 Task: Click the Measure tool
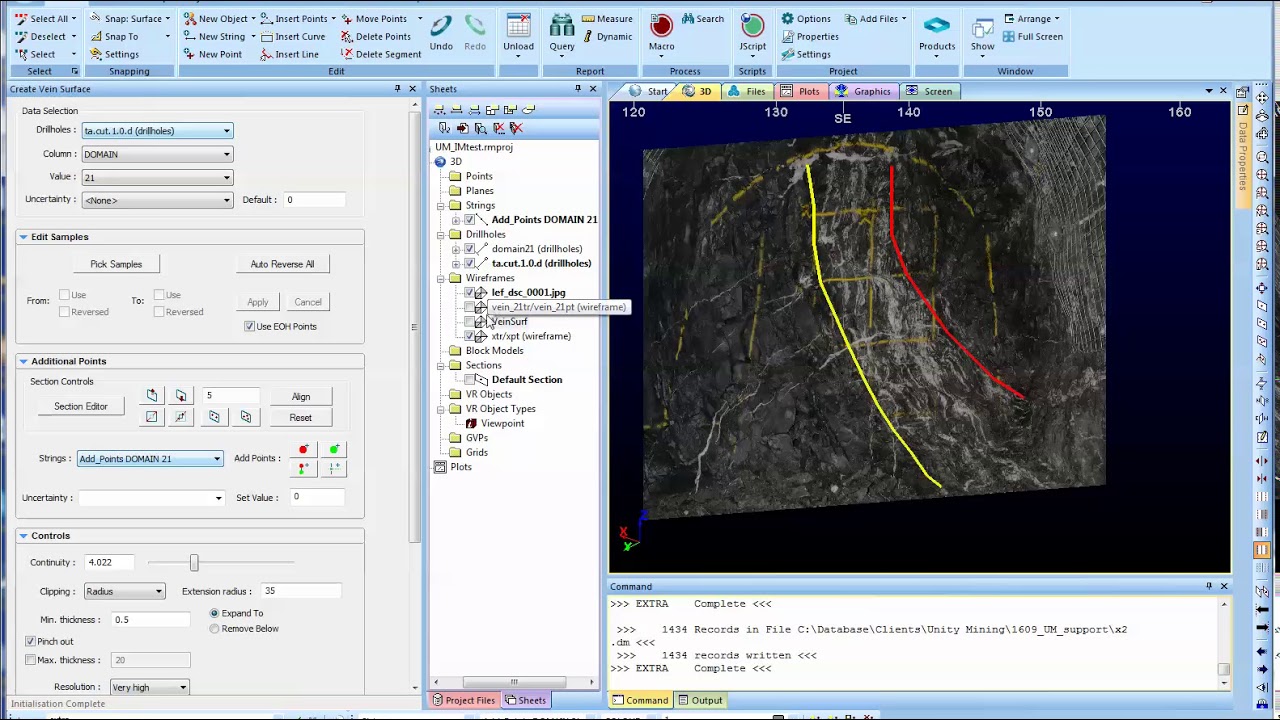point(606,19)
